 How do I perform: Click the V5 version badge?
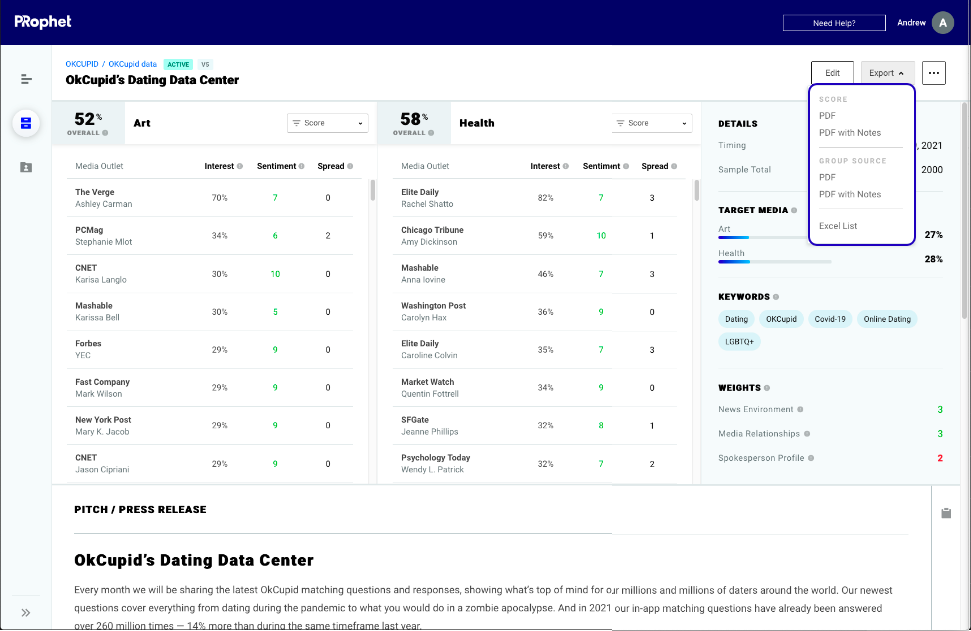point(205,64)
